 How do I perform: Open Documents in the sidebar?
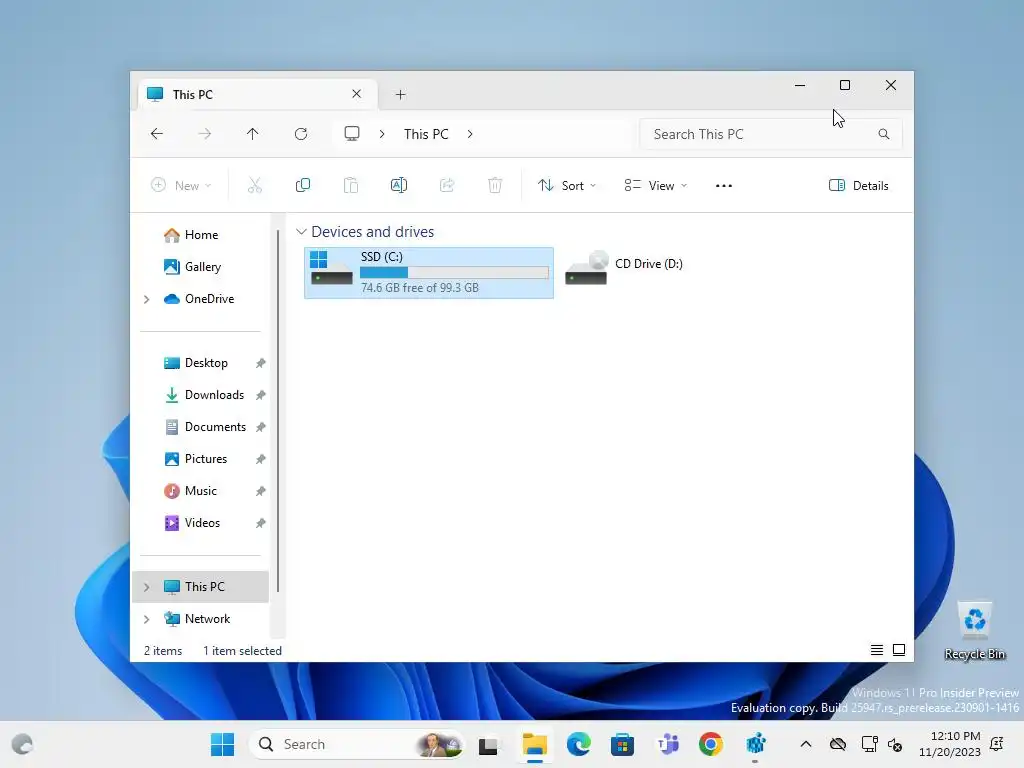215,426
